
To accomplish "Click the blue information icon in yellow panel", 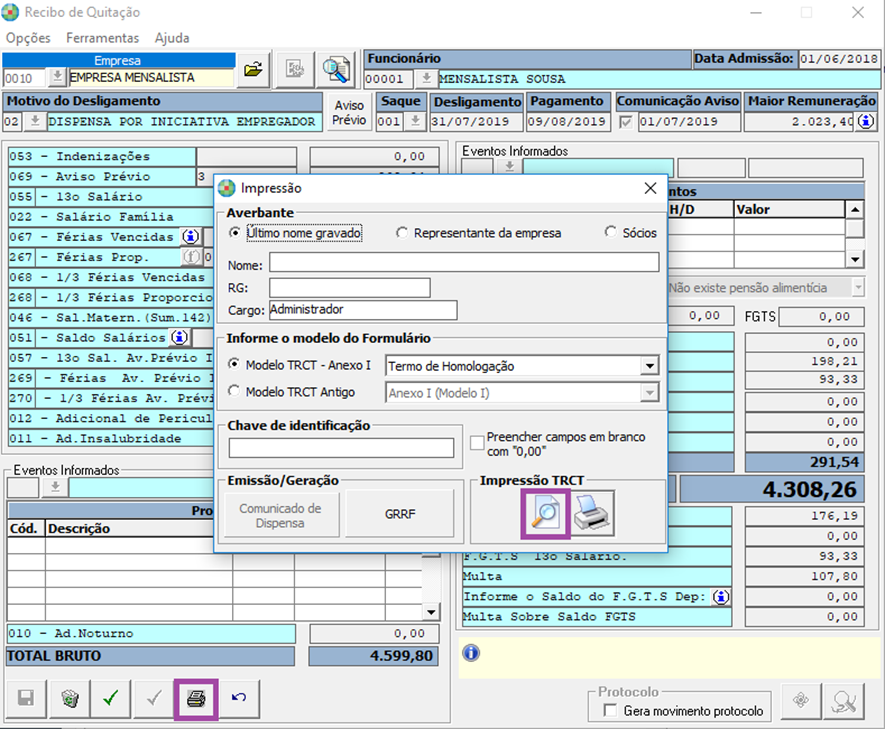I will 471,653.
